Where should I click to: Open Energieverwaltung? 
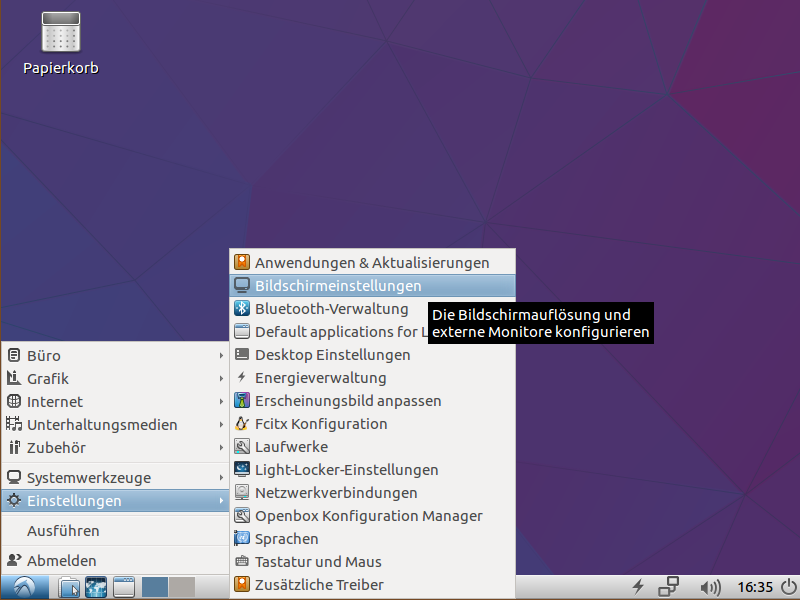coord(372,378)
